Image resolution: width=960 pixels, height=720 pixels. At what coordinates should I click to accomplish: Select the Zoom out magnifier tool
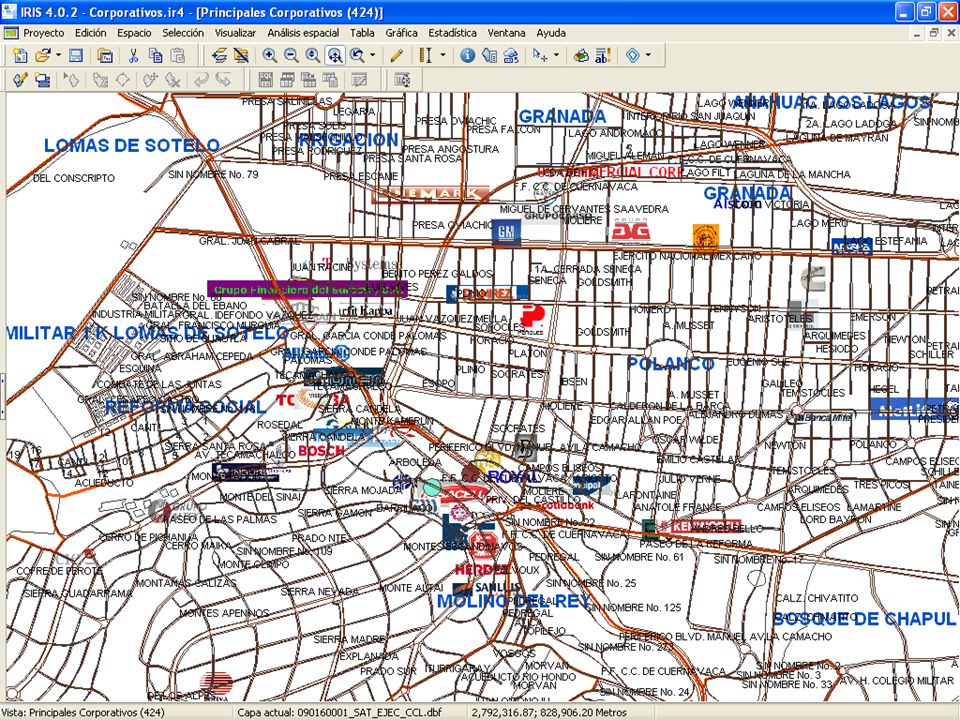(291, 56)
